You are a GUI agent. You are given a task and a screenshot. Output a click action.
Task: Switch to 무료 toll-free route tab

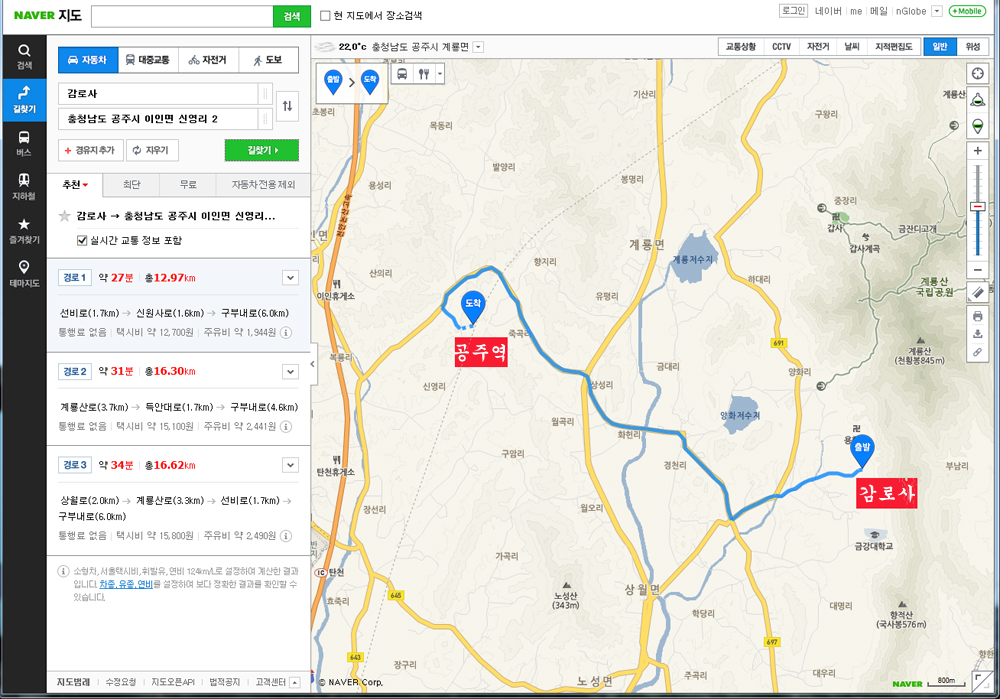point(188,185)
